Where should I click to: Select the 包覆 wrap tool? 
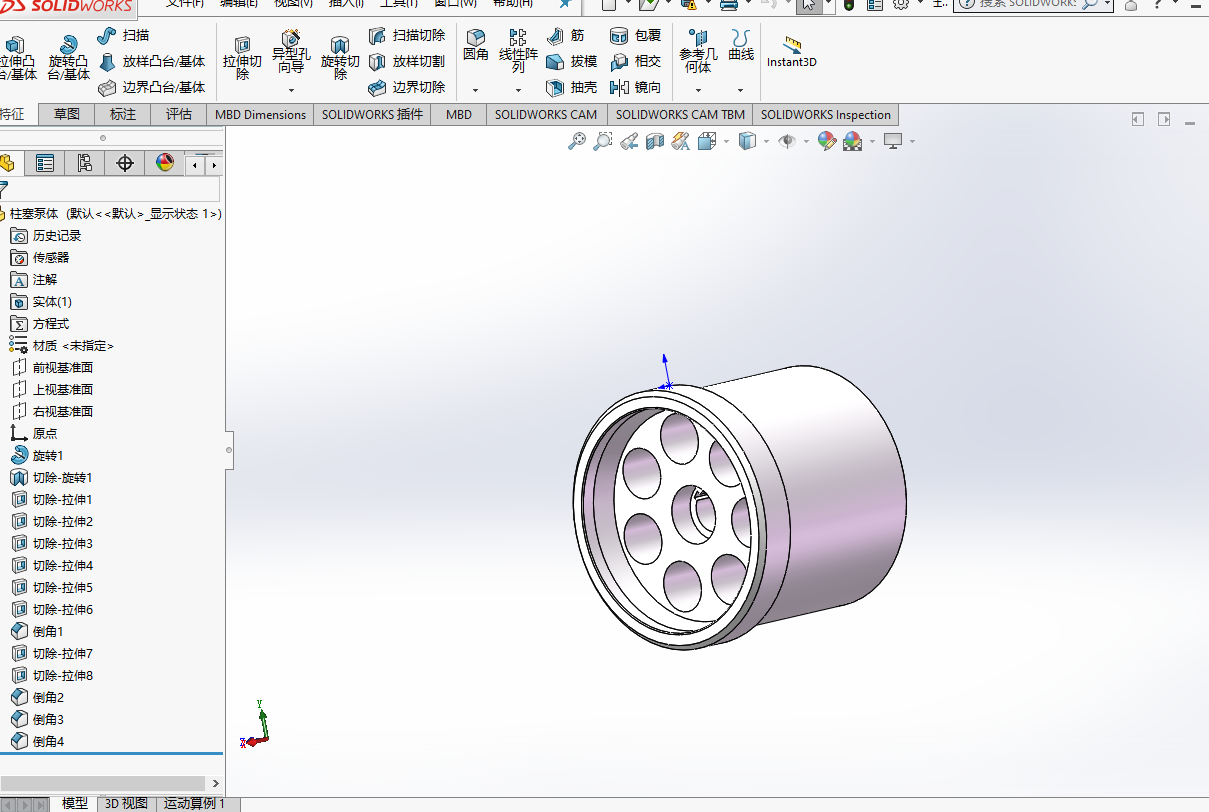click(635, 36)
